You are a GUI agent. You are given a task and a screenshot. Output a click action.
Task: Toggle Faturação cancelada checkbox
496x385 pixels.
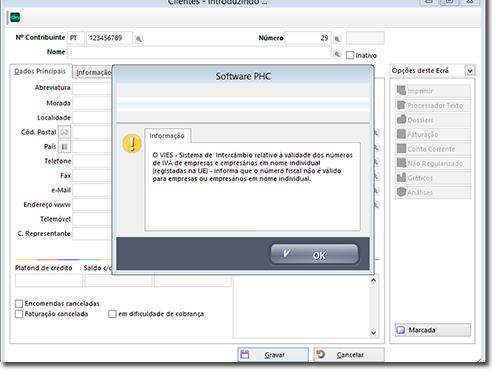tap(19, 314)
